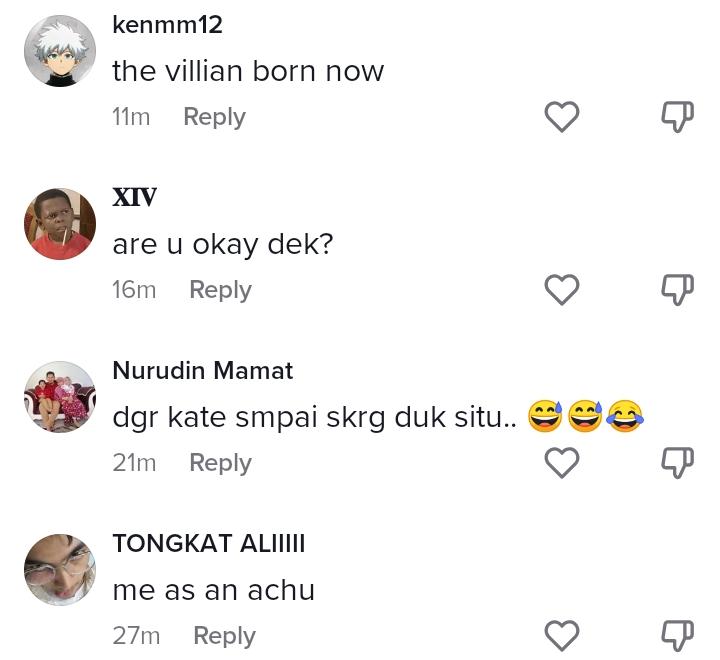
Task: Visit the TONGKAT ALIIIII username link
Action: coord(208,543)
